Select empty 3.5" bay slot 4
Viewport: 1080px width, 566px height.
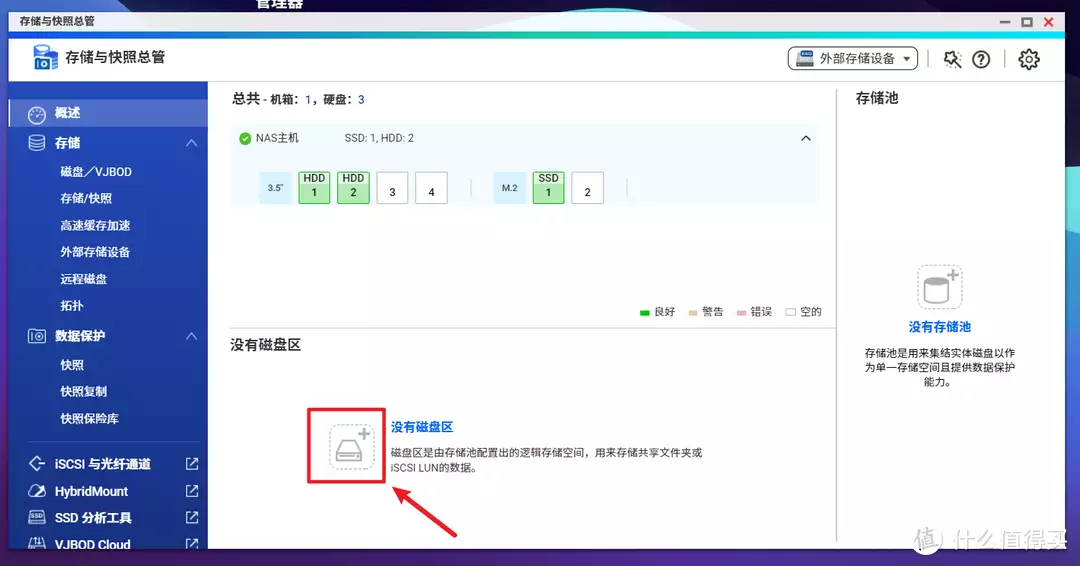click(431, 188)
